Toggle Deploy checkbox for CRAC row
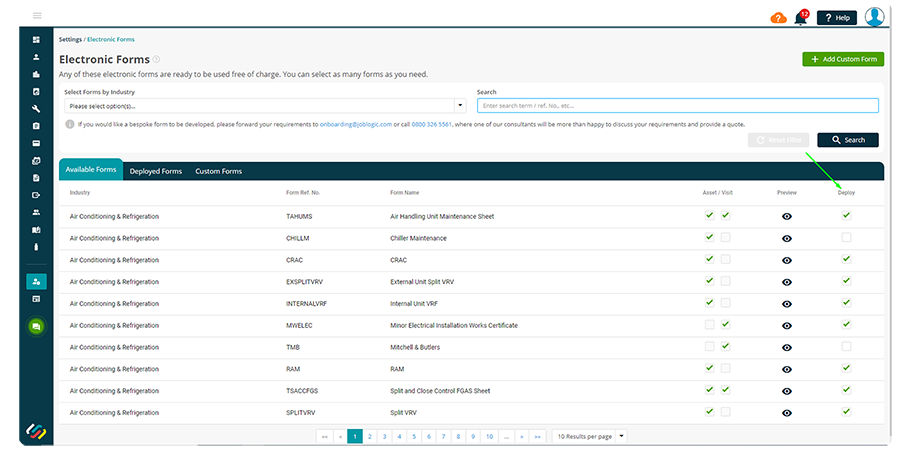 point(846,259)
